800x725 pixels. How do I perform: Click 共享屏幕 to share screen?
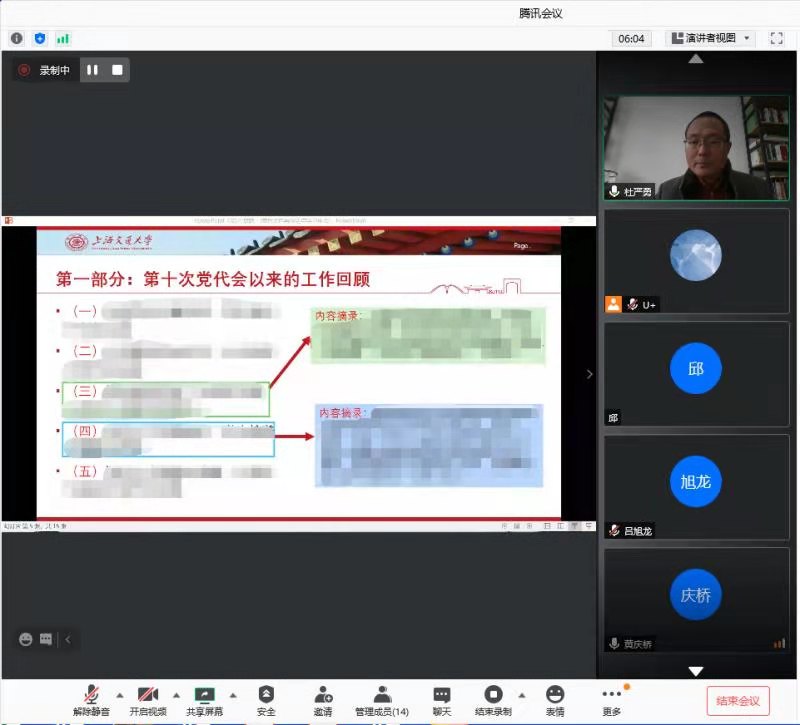[205, 700]
